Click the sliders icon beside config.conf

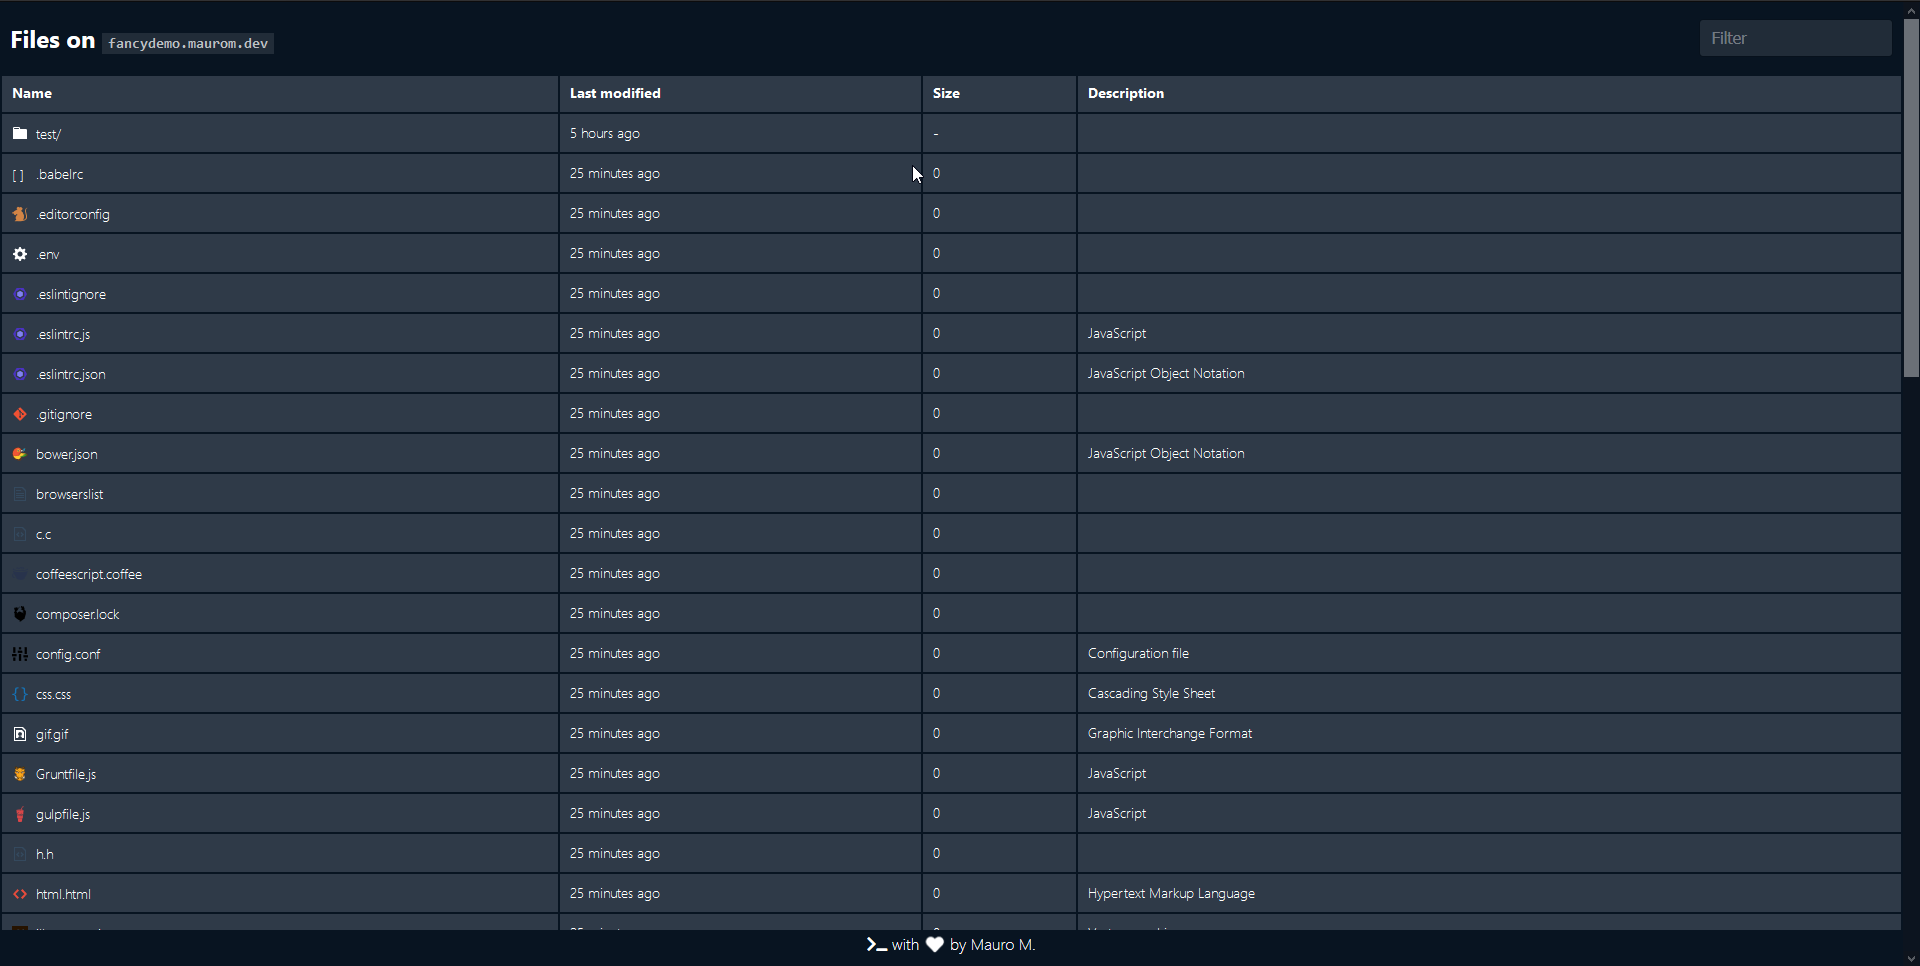pyautogui.click(x=20, y=654)
